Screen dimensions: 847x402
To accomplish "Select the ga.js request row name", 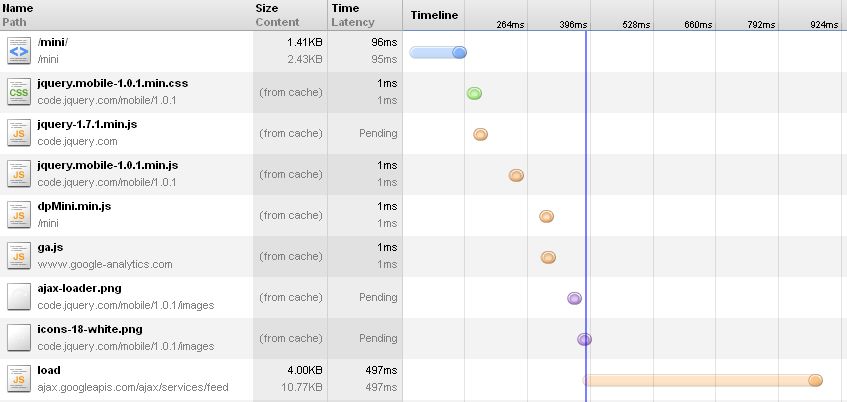I will pos(50,247).
